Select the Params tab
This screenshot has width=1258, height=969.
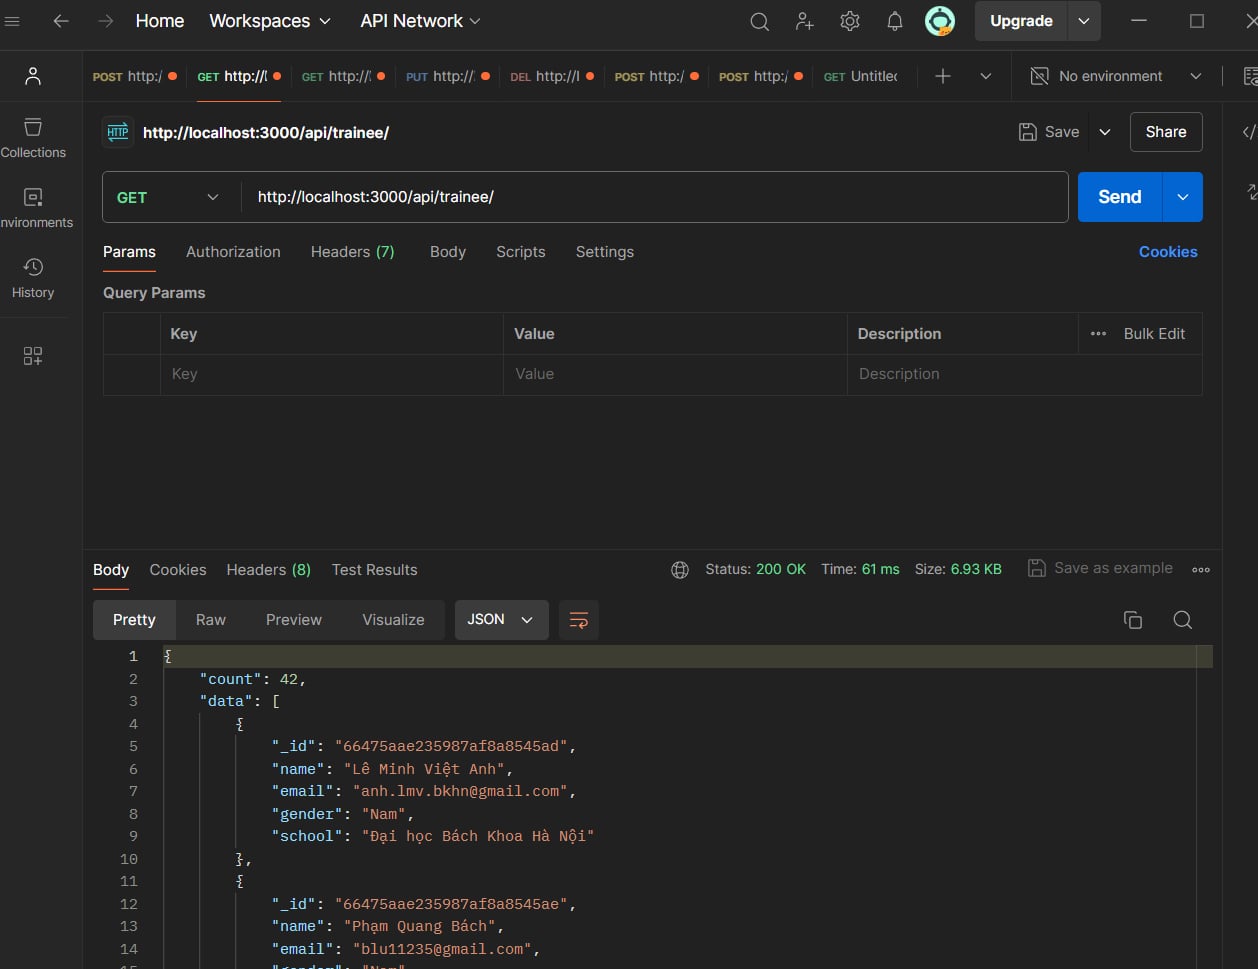point(129,252)
